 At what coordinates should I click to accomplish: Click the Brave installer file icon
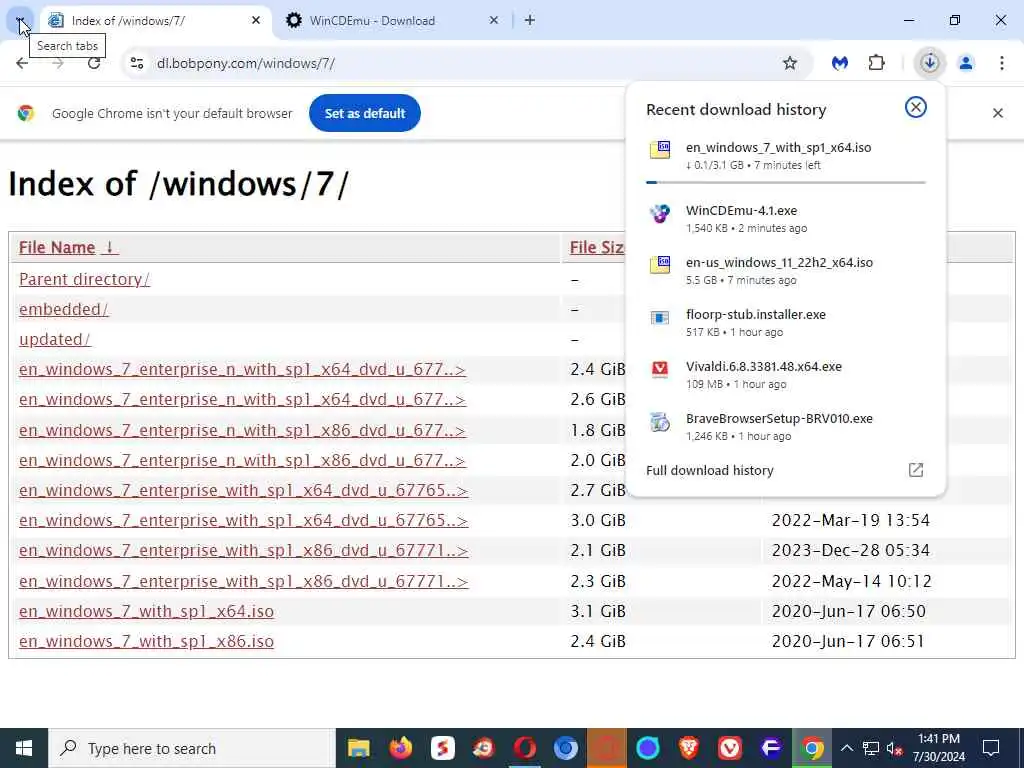tap(660, 422)
